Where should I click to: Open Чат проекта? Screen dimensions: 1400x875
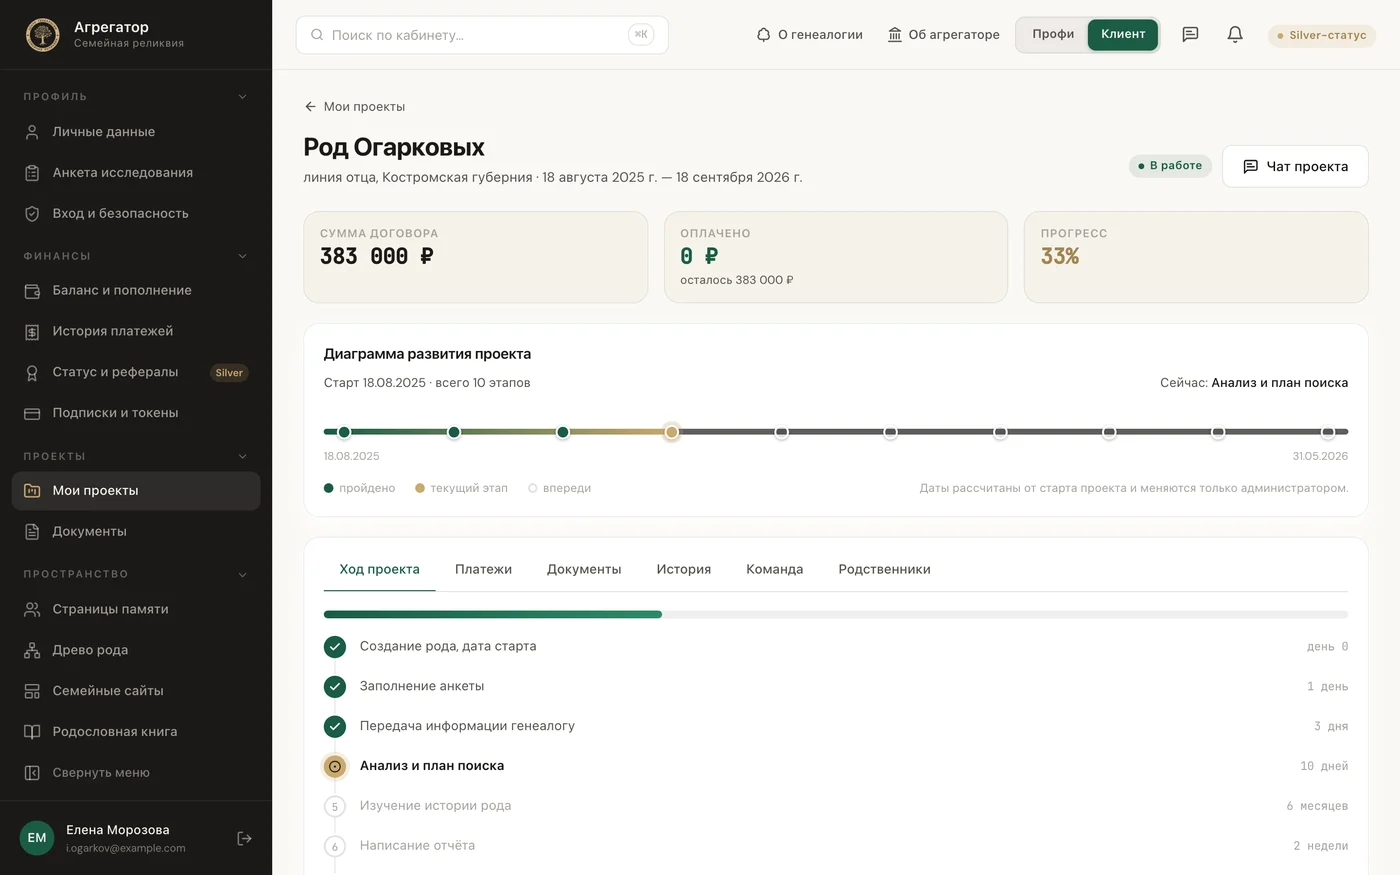[1295, 166]
